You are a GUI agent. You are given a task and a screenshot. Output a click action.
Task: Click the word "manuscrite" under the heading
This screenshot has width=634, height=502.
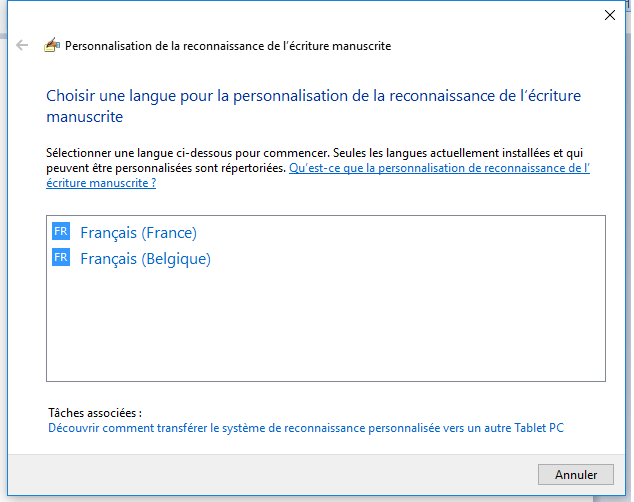pos(85,117)
